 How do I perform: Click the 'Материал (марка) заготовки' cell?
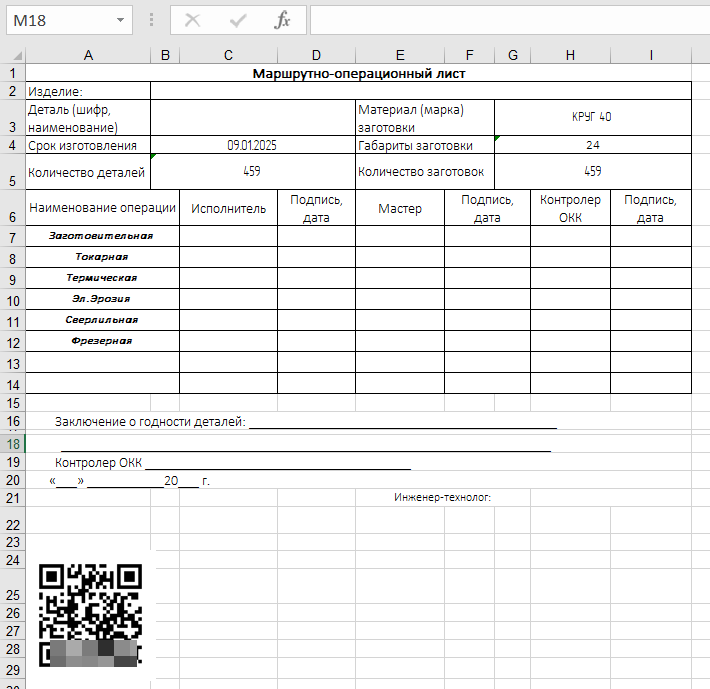[x=425, y=118]
